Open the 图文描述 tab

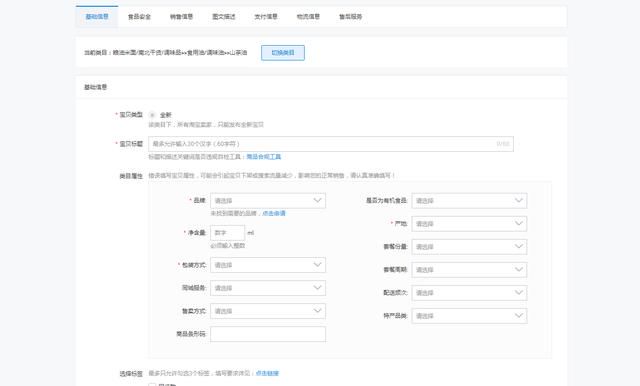pyautogui.click(x=224, y=17)
